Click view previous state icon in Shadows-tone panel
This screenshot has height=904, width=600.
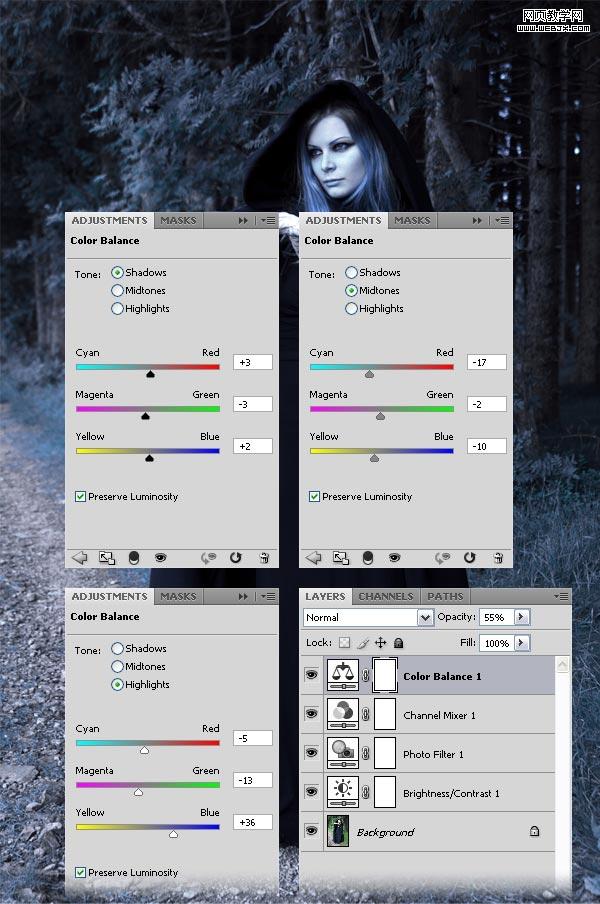click(x=209, y=558)
